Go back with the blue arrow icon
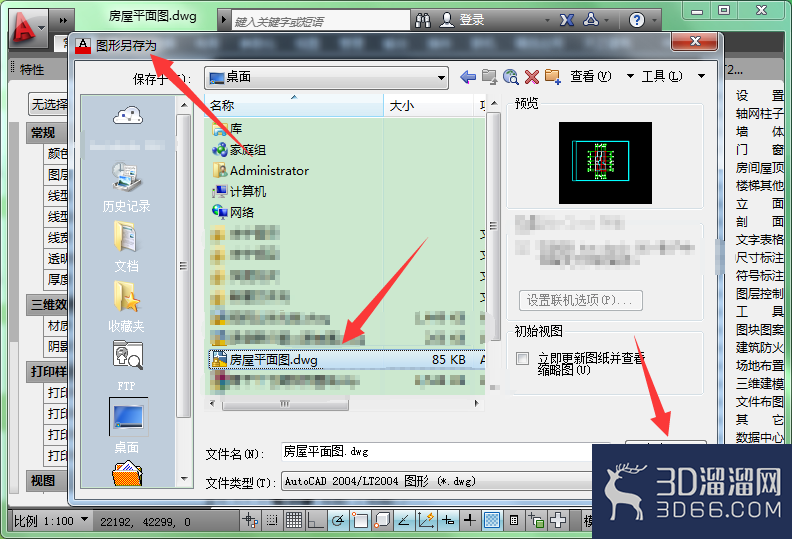Image resolution: width=792 pixels, height=539 pixels. (468, 77)
